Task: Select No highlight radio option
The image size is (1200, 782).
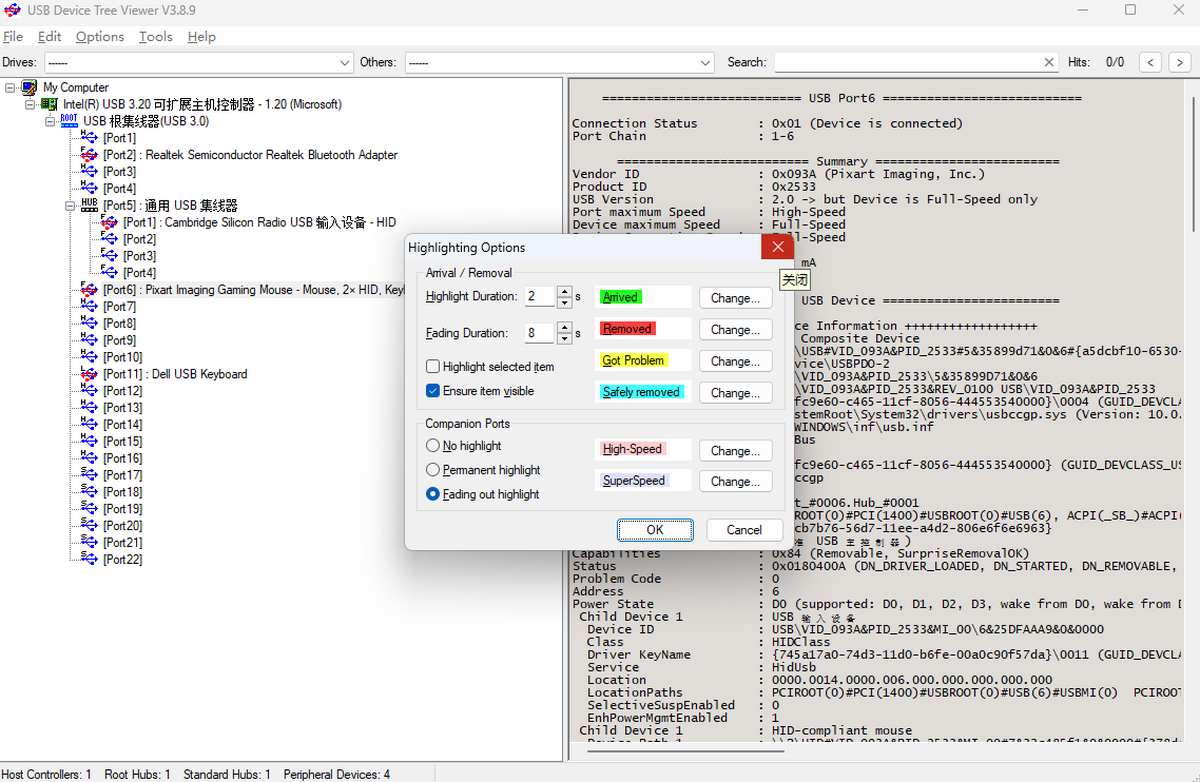Action: [x=433, y=446]
